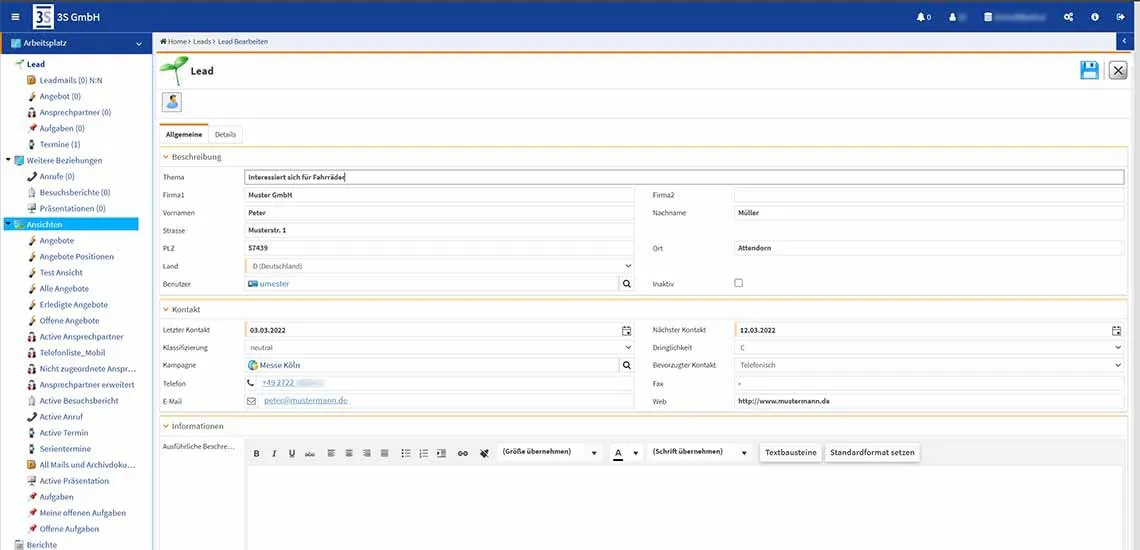Image resolution: width=1140 pixels, height=550 pixels.
Task: Click into the Web address field
Action: coord(929,401)
